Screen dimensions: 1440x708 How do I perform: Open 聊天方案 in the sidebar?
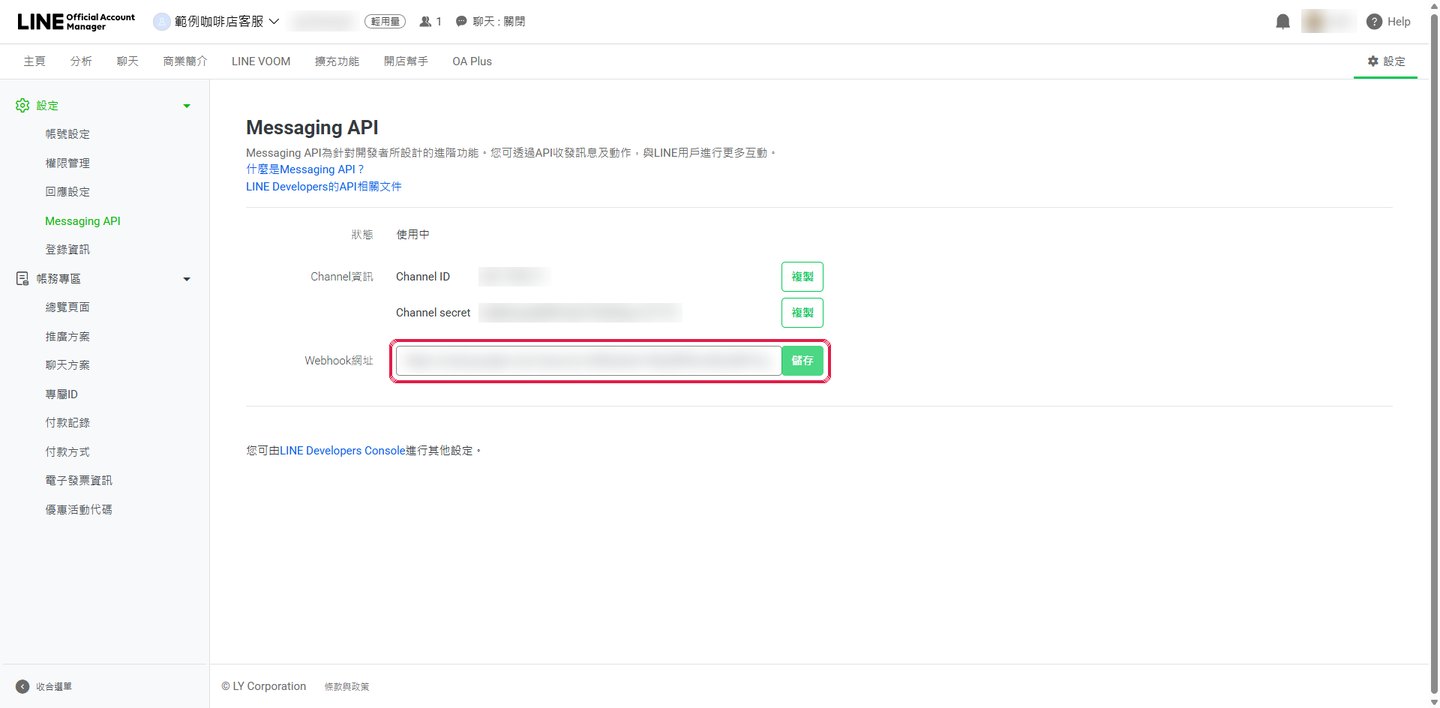pos(67,365)
